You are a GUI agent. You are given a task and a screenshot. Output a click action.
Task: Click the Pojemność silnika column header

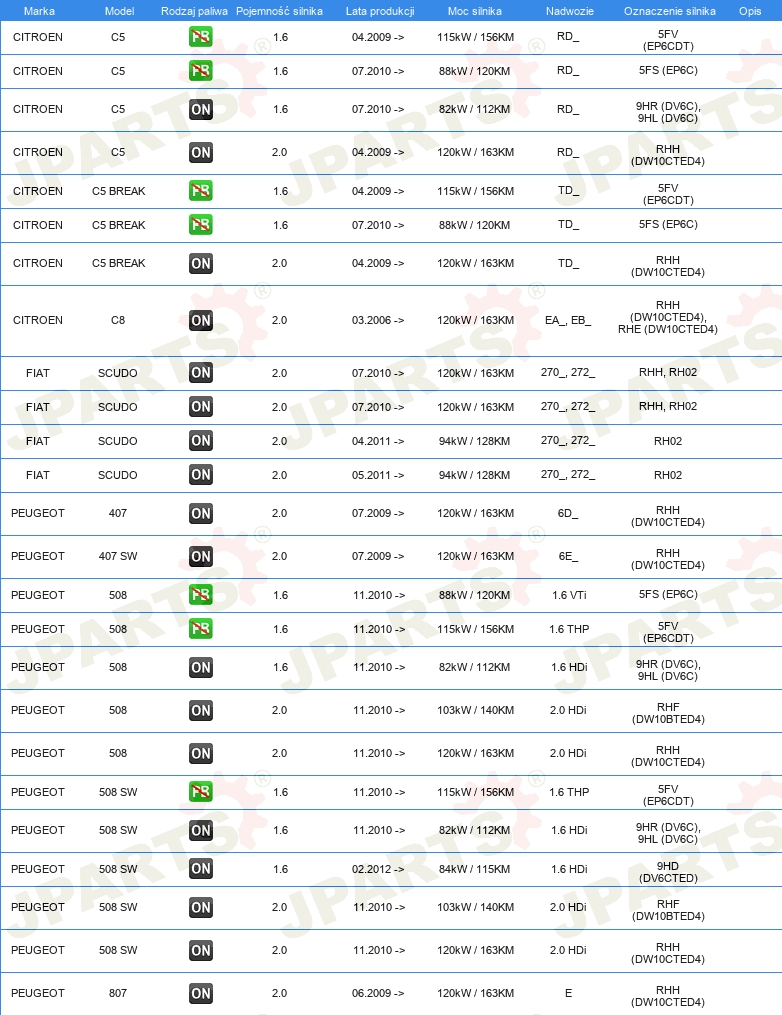click(x=279, y=11)
